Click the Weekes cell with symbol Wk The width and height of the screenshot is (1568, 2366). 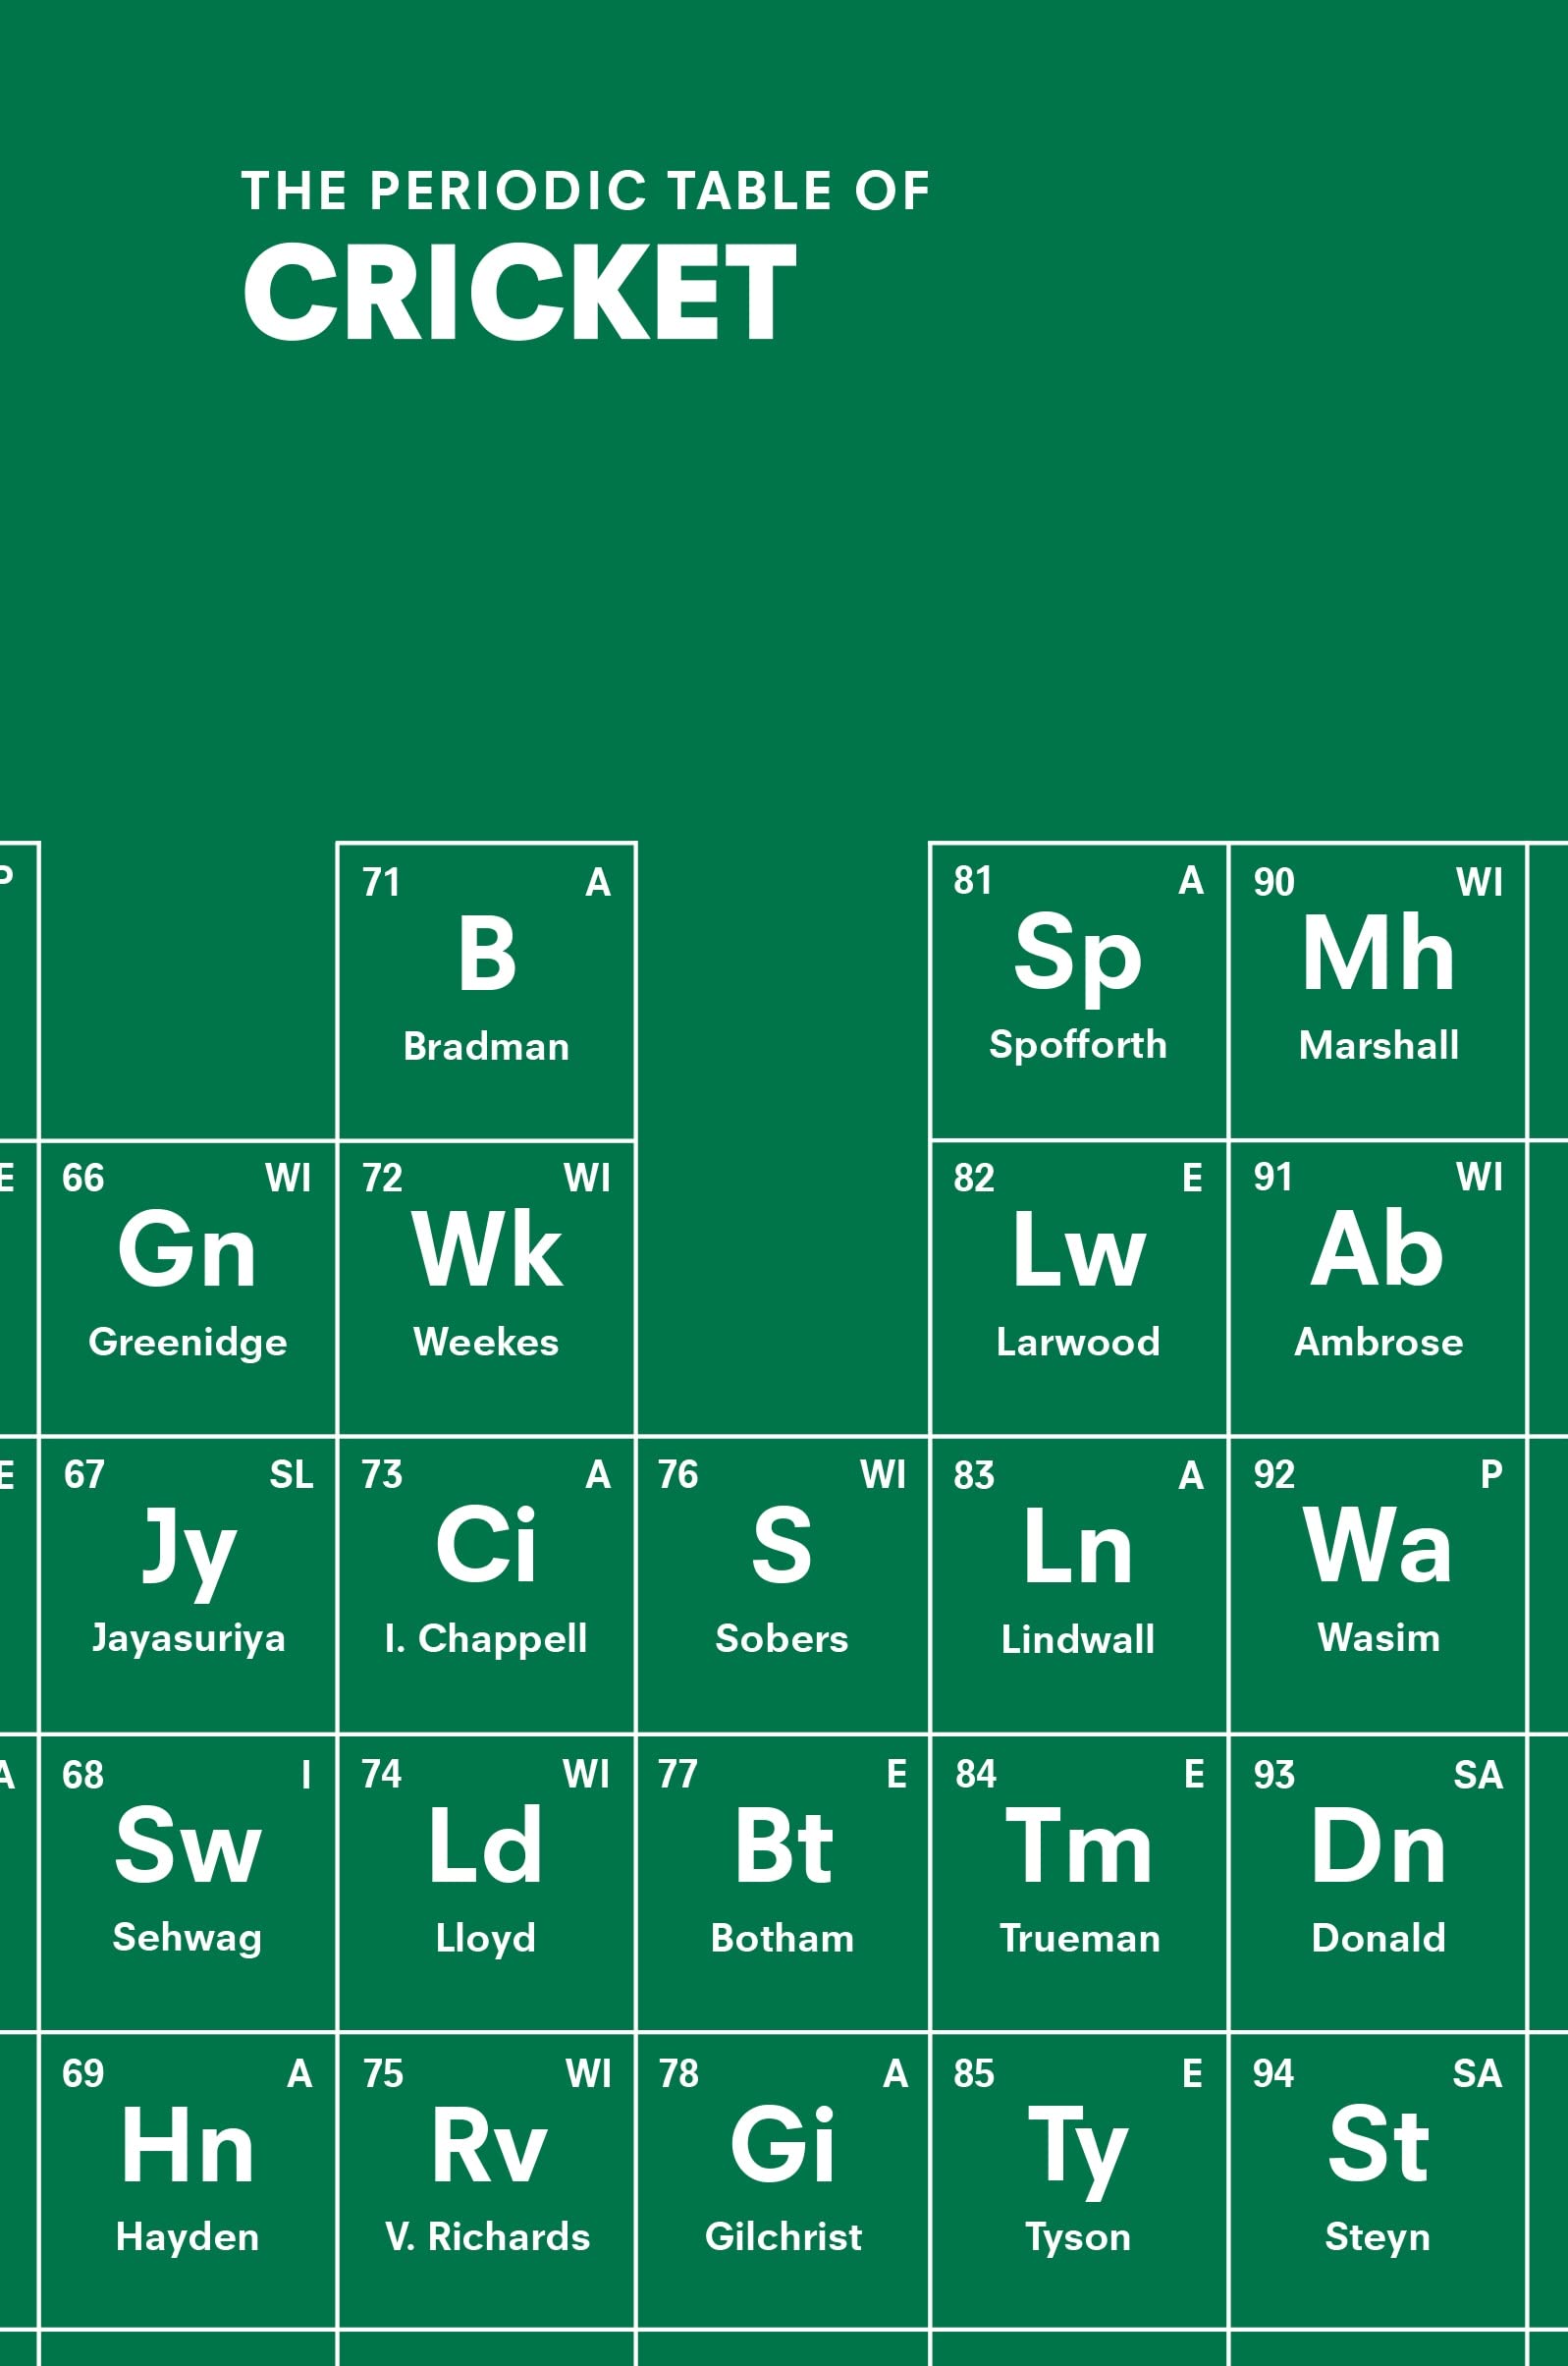487,1288
